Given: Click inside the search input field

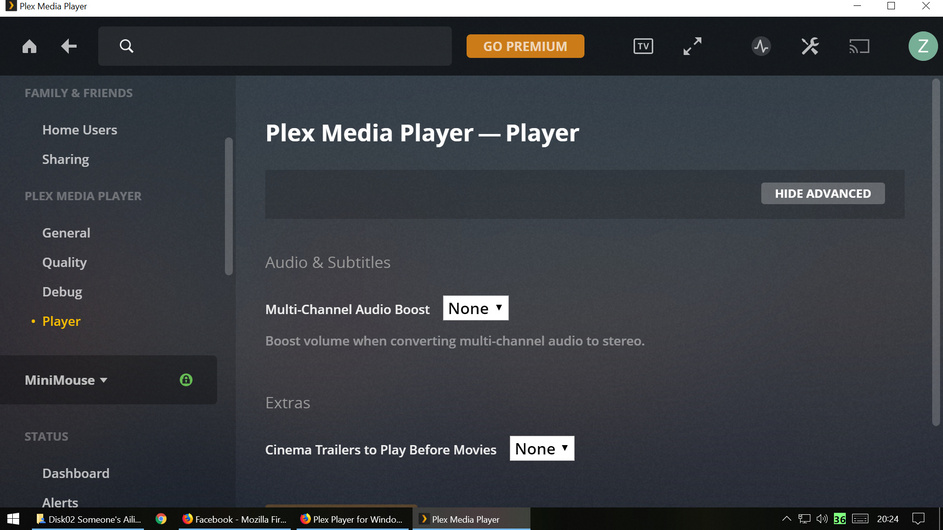Looking at the screenshot, I should [275, 46].
